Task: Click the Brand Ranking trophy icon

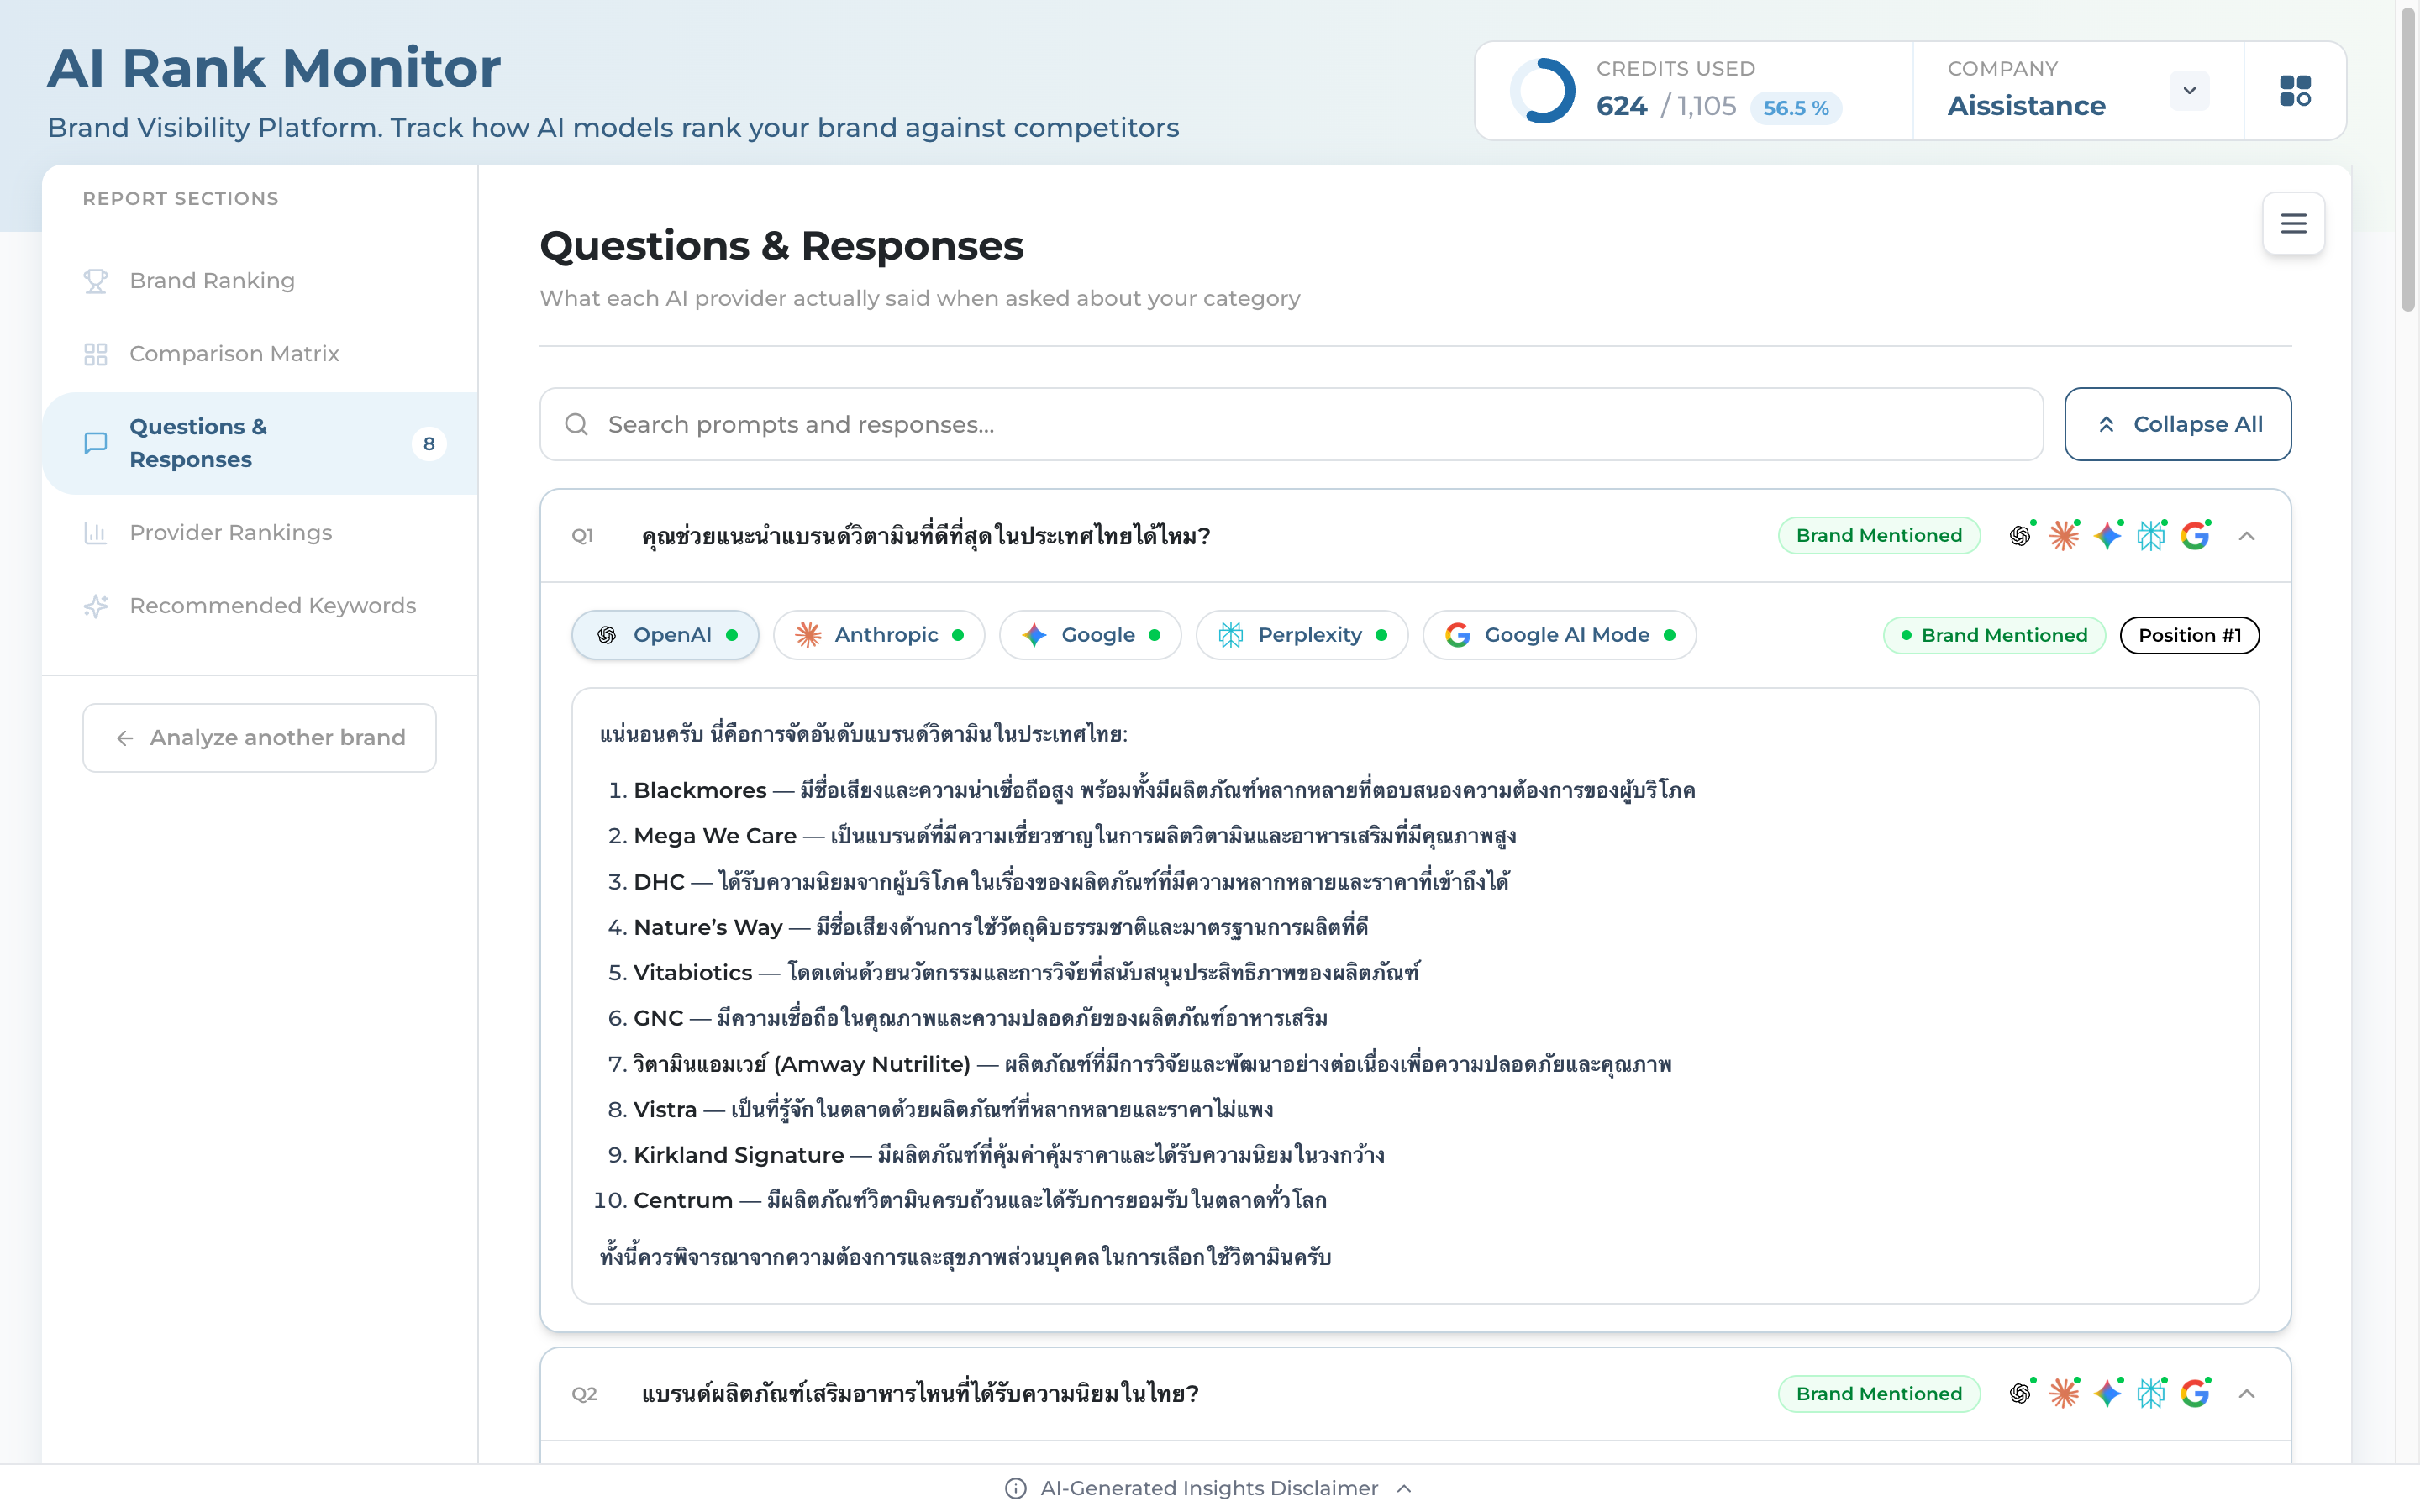Action: coord(96,281)
